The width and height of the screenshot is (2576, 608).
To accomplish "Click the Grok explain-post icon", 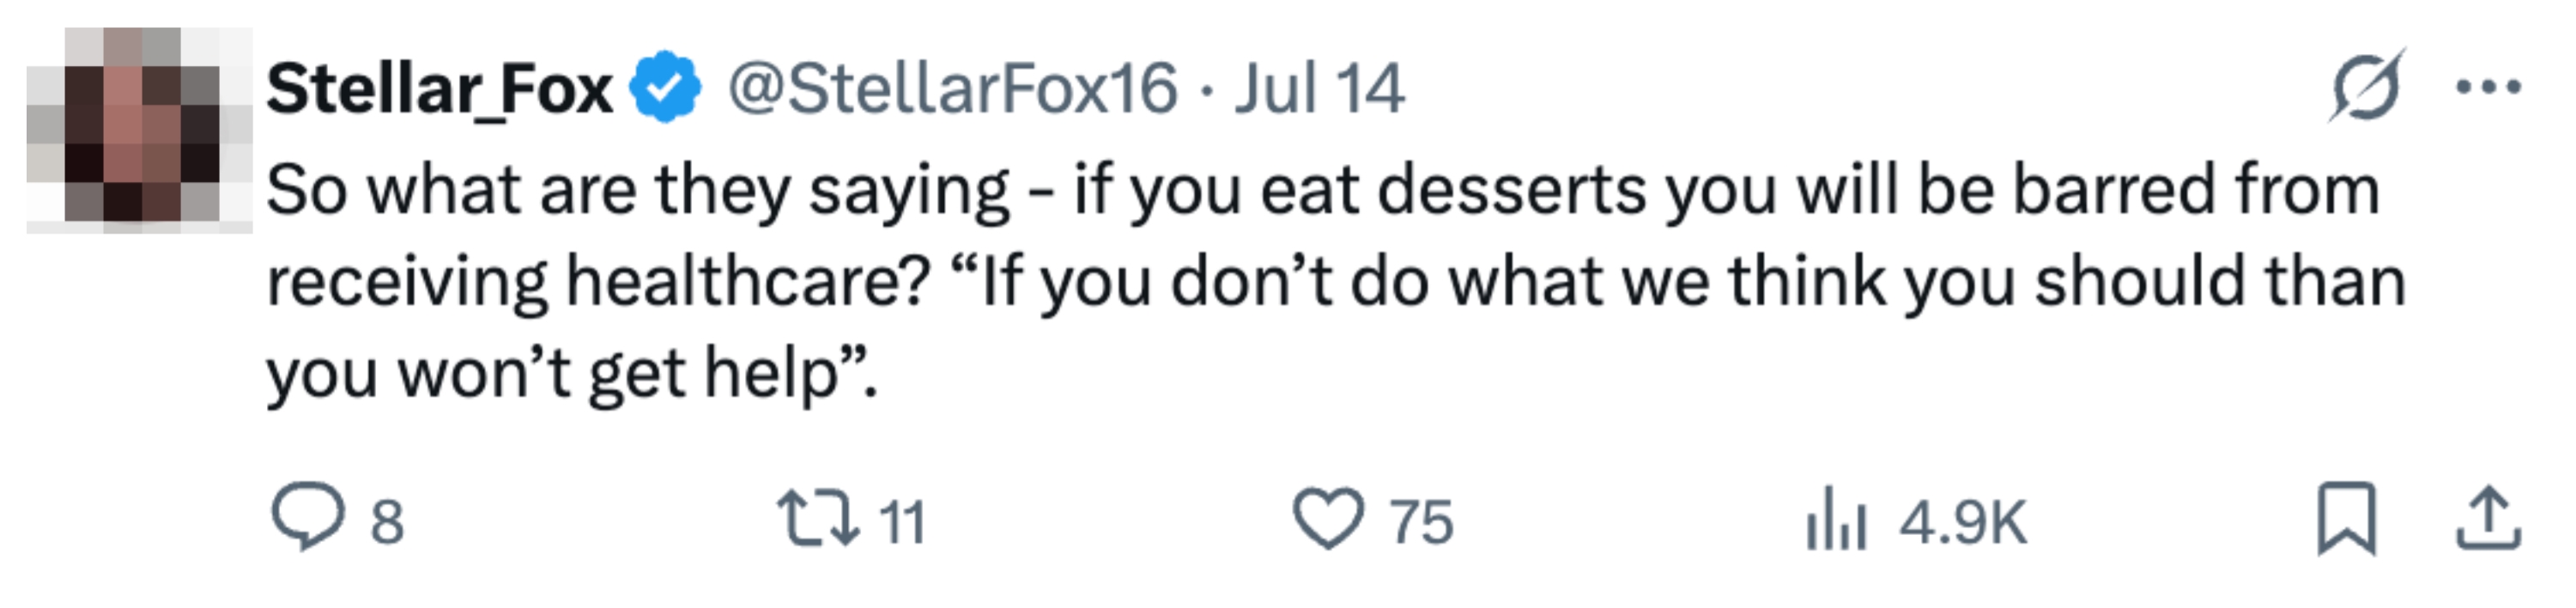I will (2366, 87).
